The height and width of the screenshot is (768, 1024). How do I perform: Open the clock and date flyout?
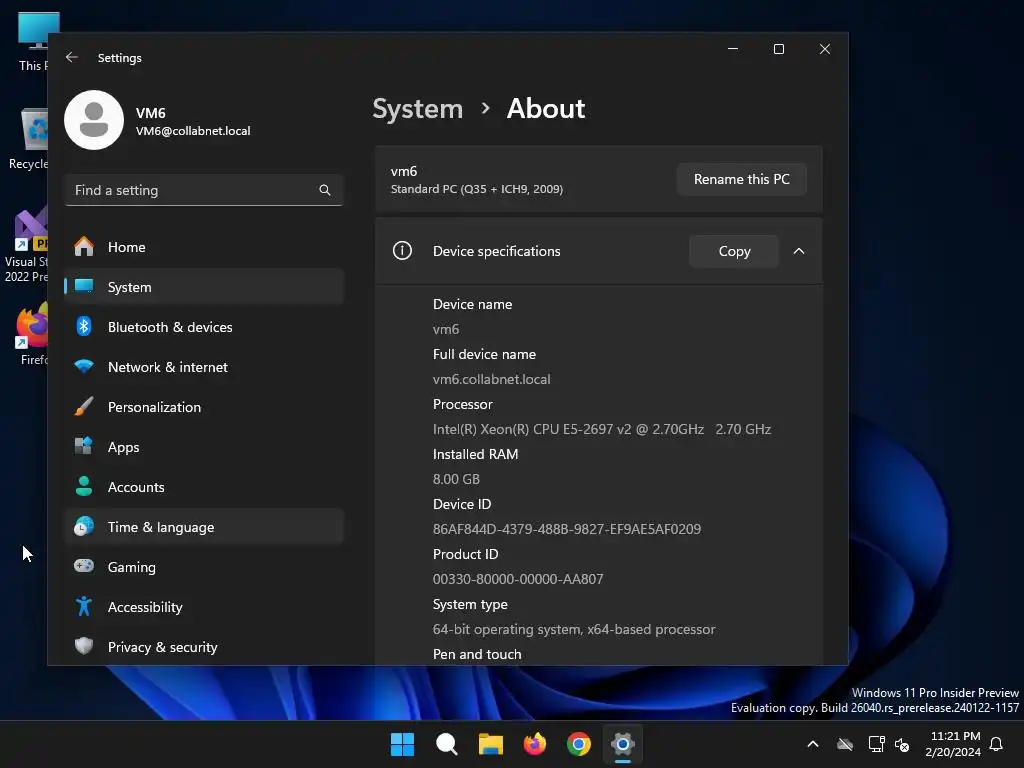[x=953, y=744]
